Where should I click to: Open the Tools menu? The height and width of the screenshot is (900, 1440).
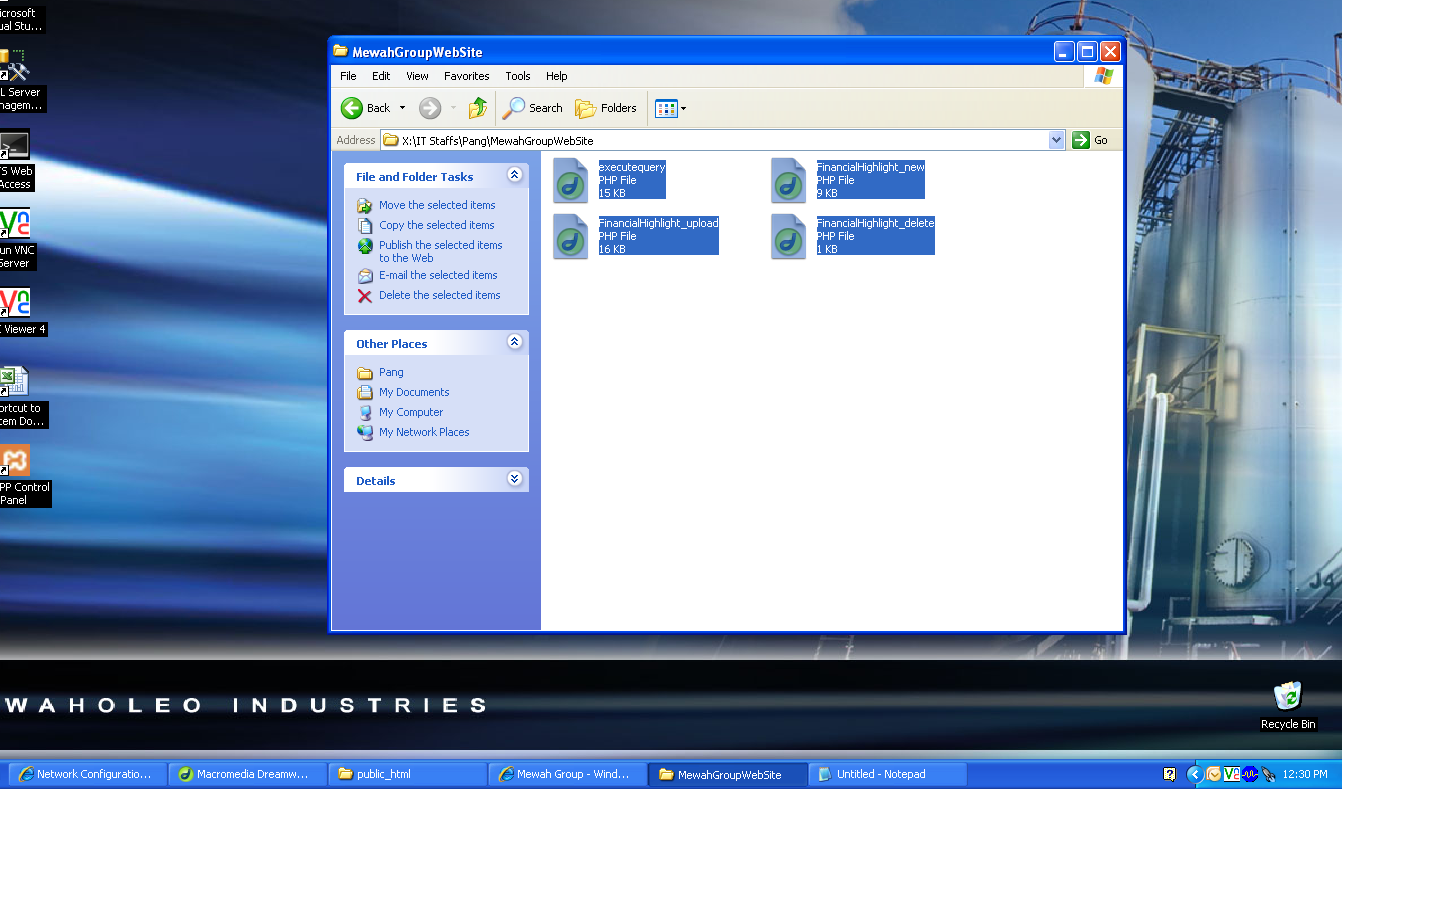517,76
